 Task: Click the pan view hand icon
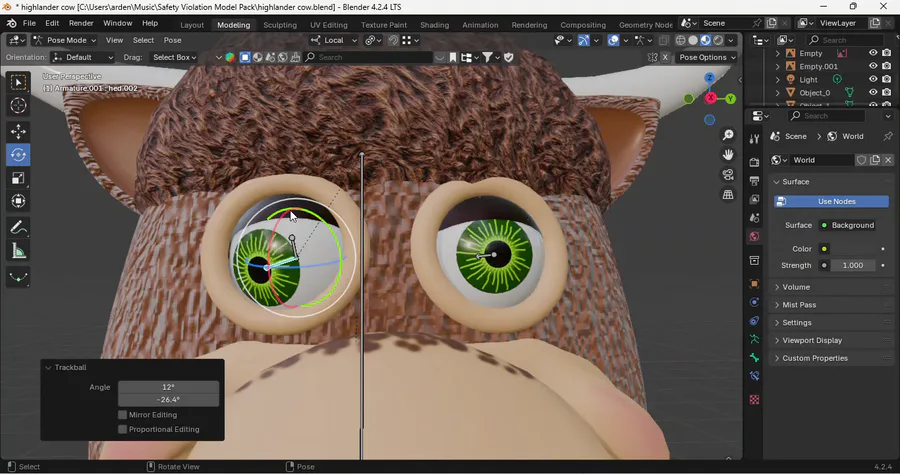tap(728, 155)
